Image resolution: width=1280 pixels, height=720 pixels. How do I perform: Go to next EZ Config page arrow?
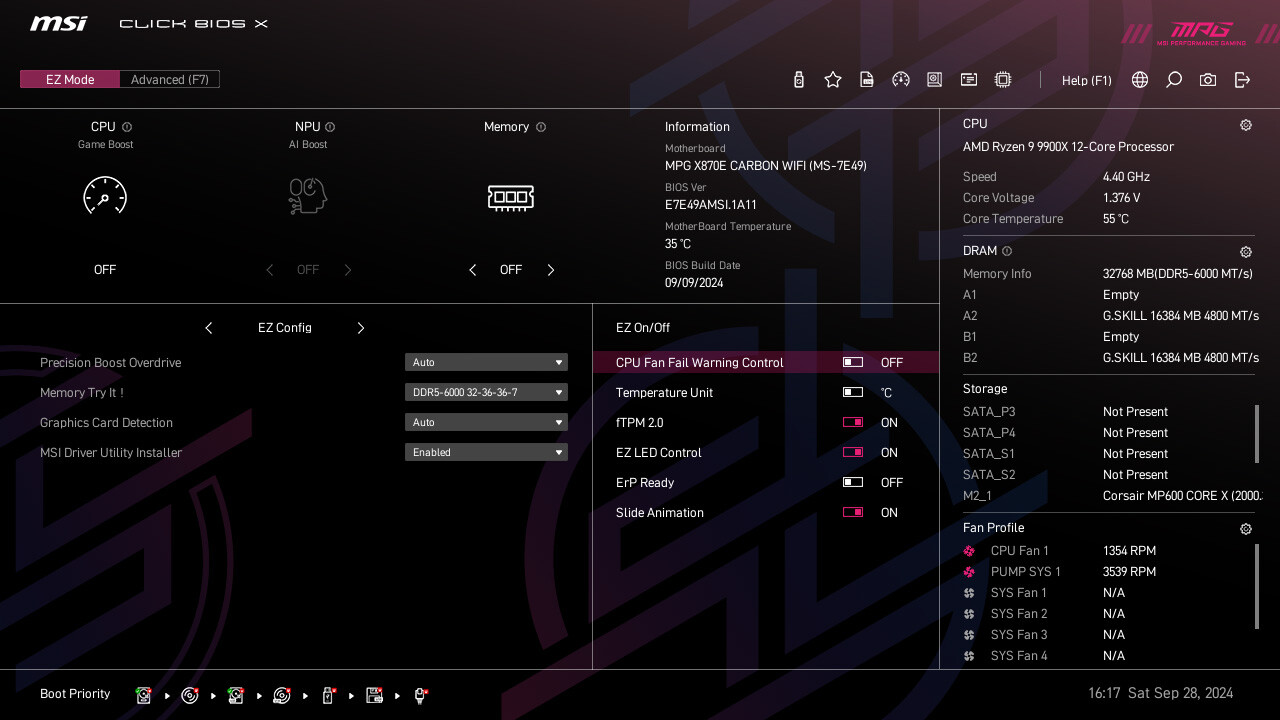(x=361, y=328)
